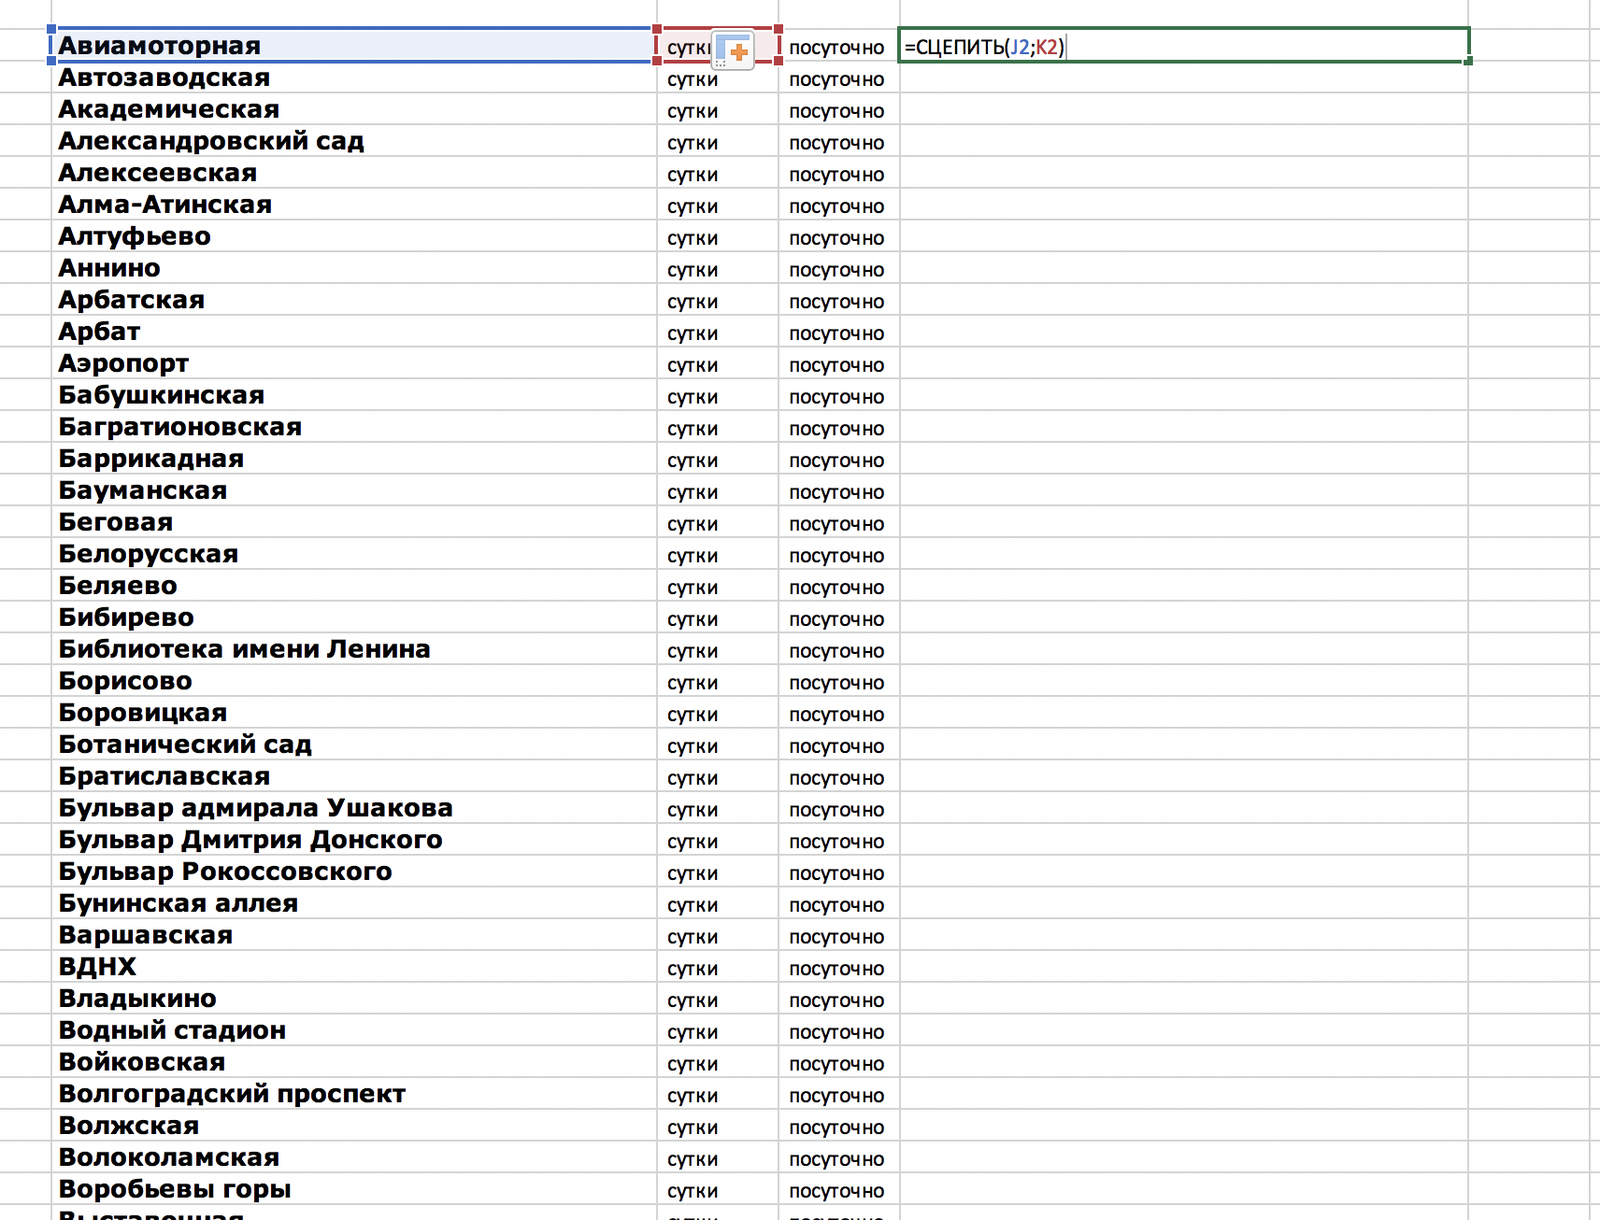The height and width of the screenshot is (1220, 1600).
Task: Click the Алма-Атинская cell
Action: (350, 205)
